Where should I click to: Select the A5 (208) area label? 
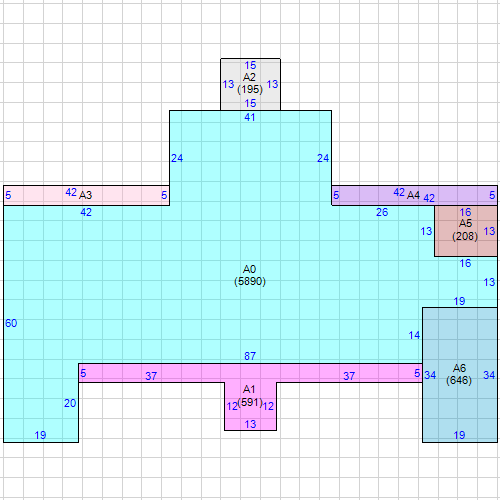465,230
